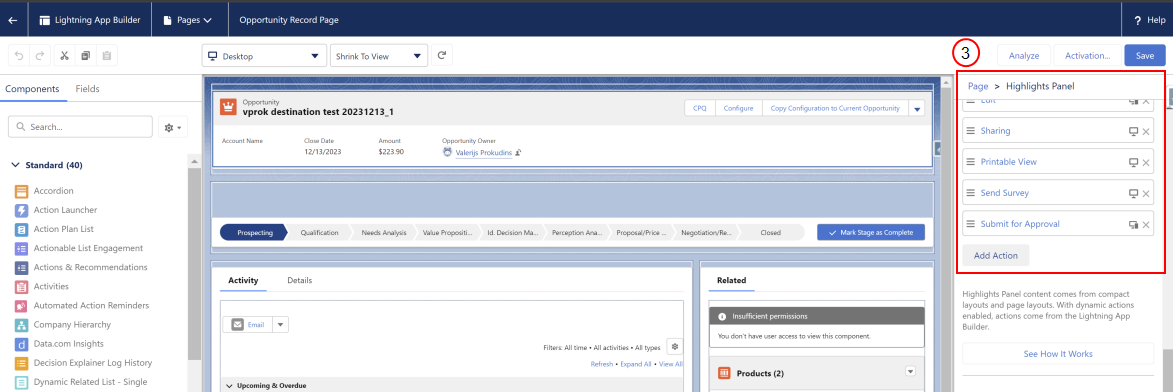Image resolution: width=1173 pixels, height=392 pixels.
Task: Switch to the Components tab
Action: (x=32, y=88)
